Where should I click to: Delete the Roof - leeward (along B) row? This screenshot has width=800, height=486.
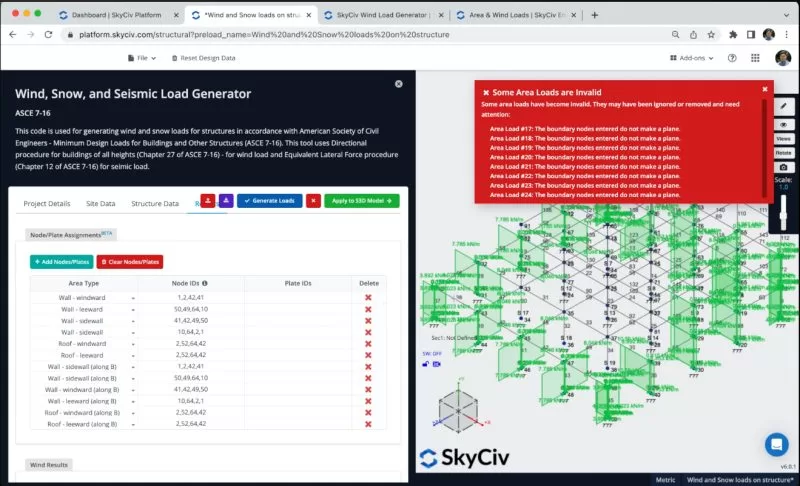point(368,424)
